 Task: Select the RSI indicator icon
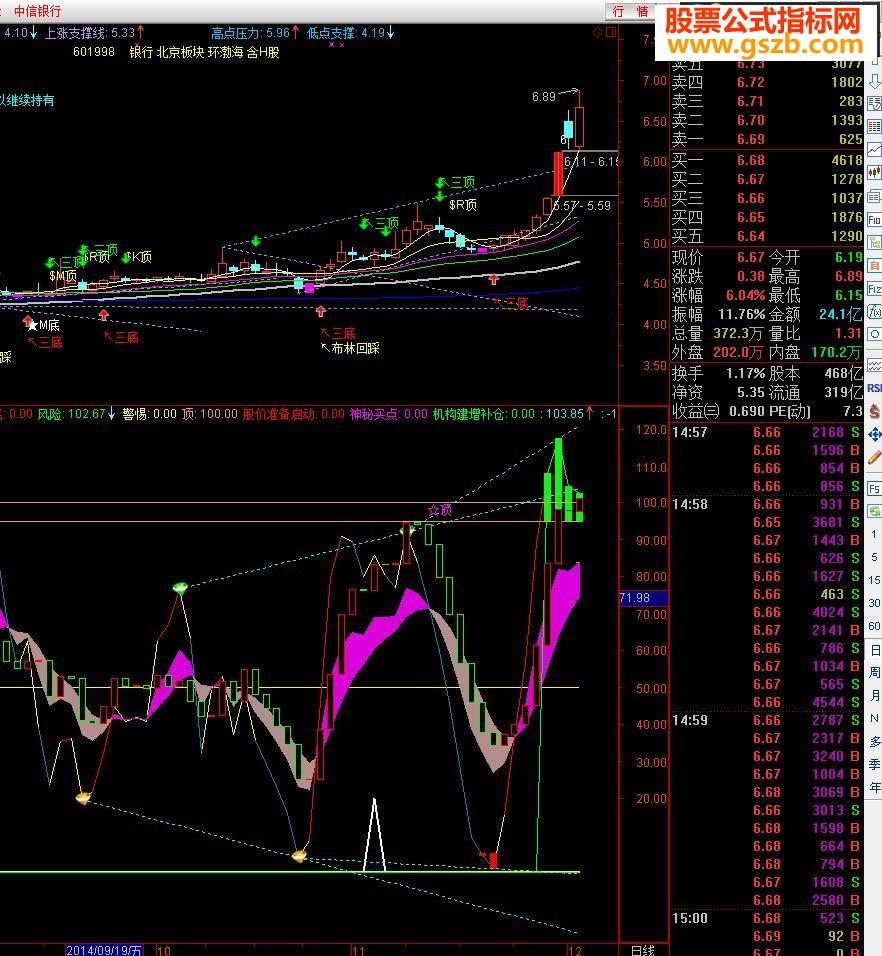[x=875, y=388]
